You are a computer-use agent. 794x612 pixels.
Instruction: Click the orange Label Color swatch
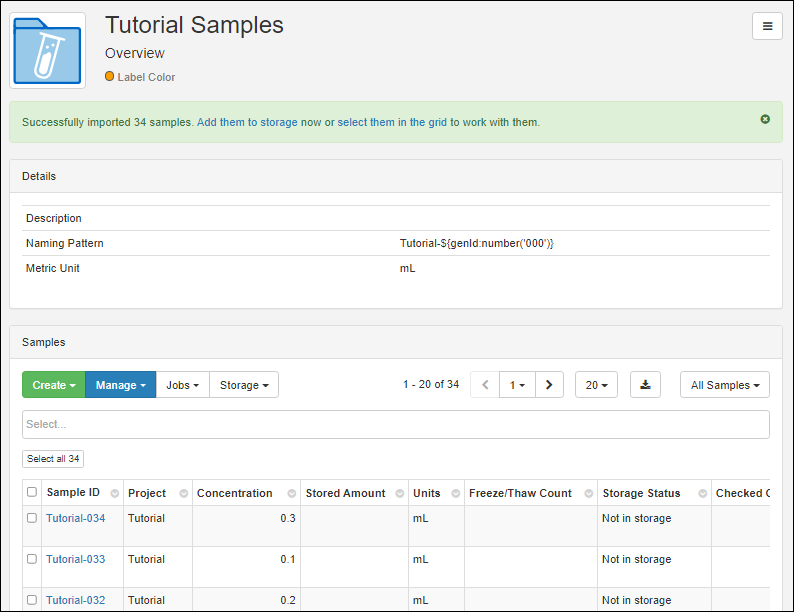click(x=110, y=77)
